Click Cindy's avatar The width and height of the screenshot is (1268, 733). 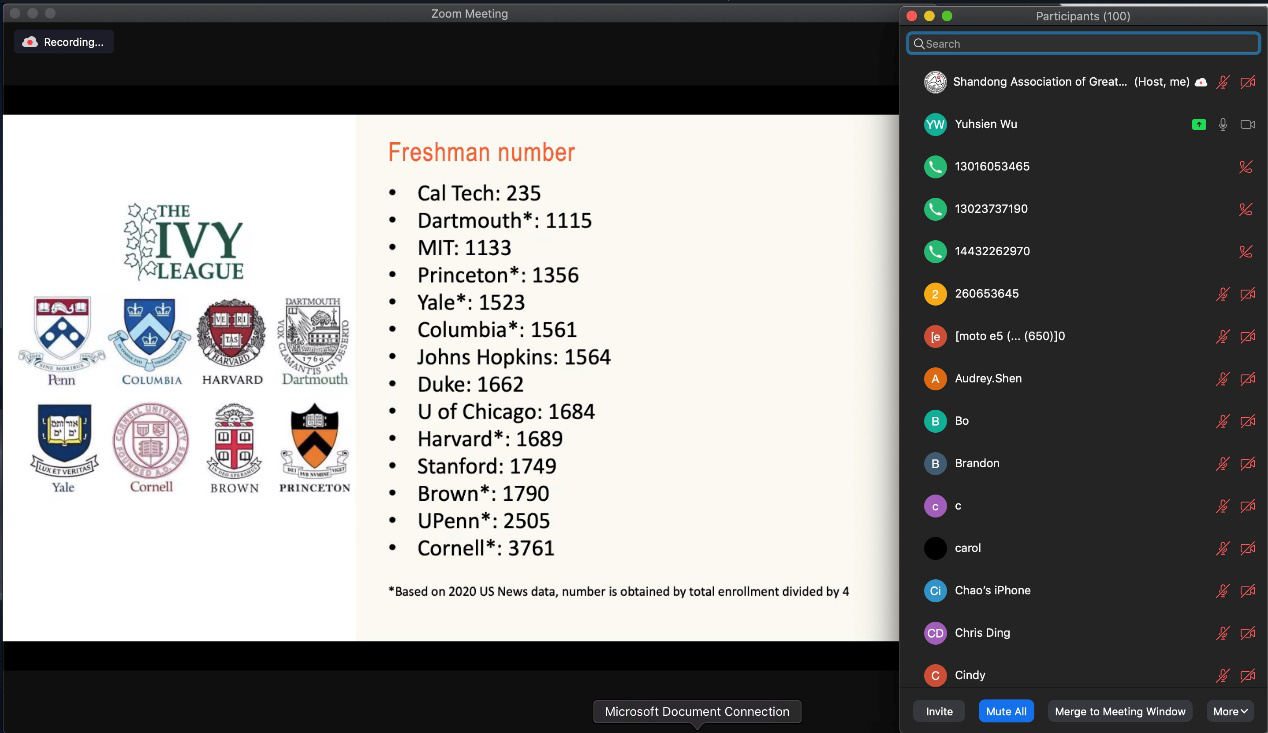[935, 675]
